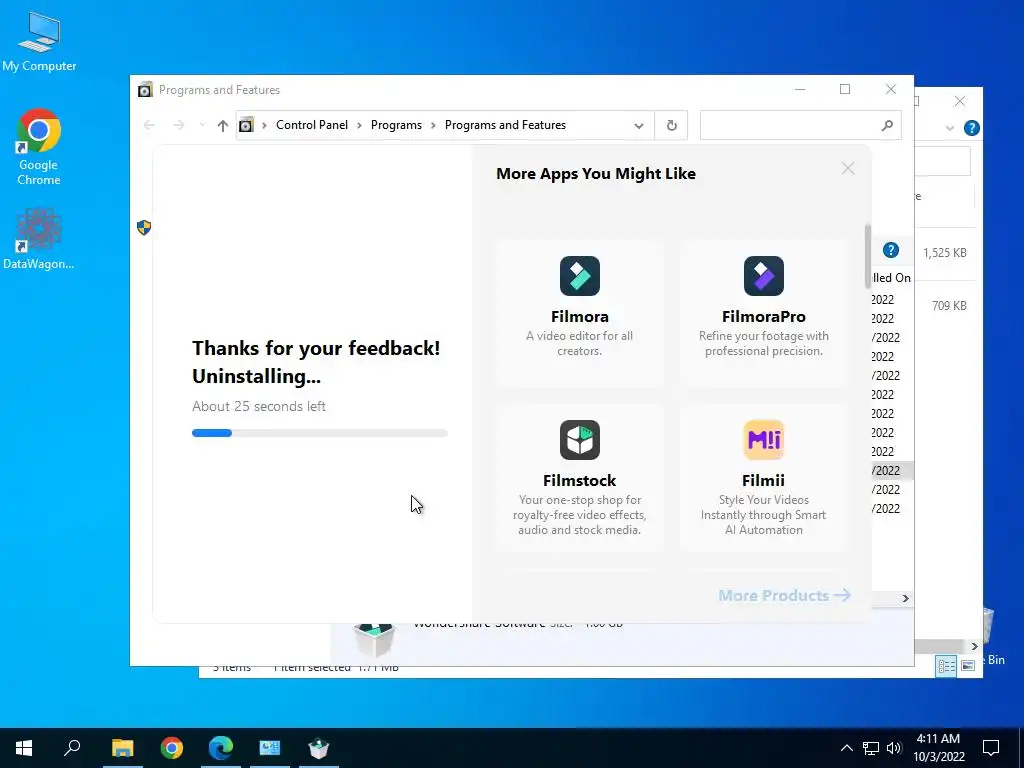Go back in Programs and Features window
This screenshot has height=768, width=1024.
149,125
